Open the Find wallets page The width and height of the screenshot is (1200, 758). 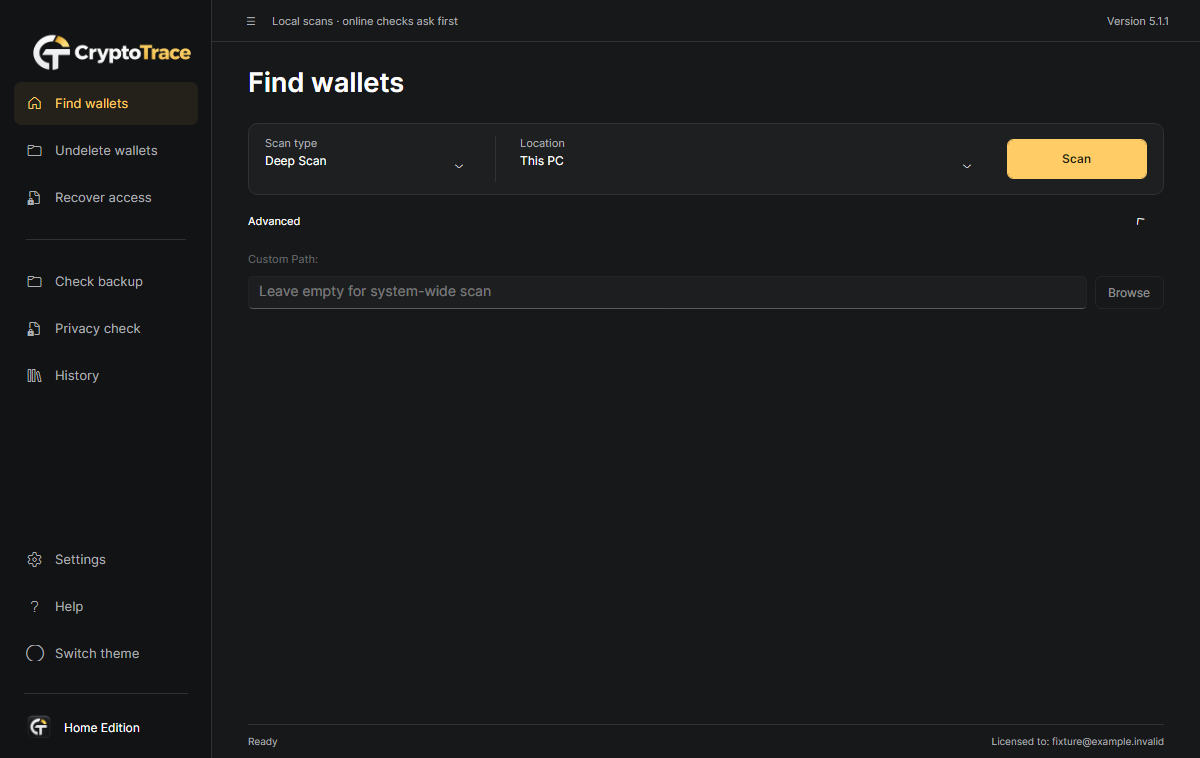(106, 103)
